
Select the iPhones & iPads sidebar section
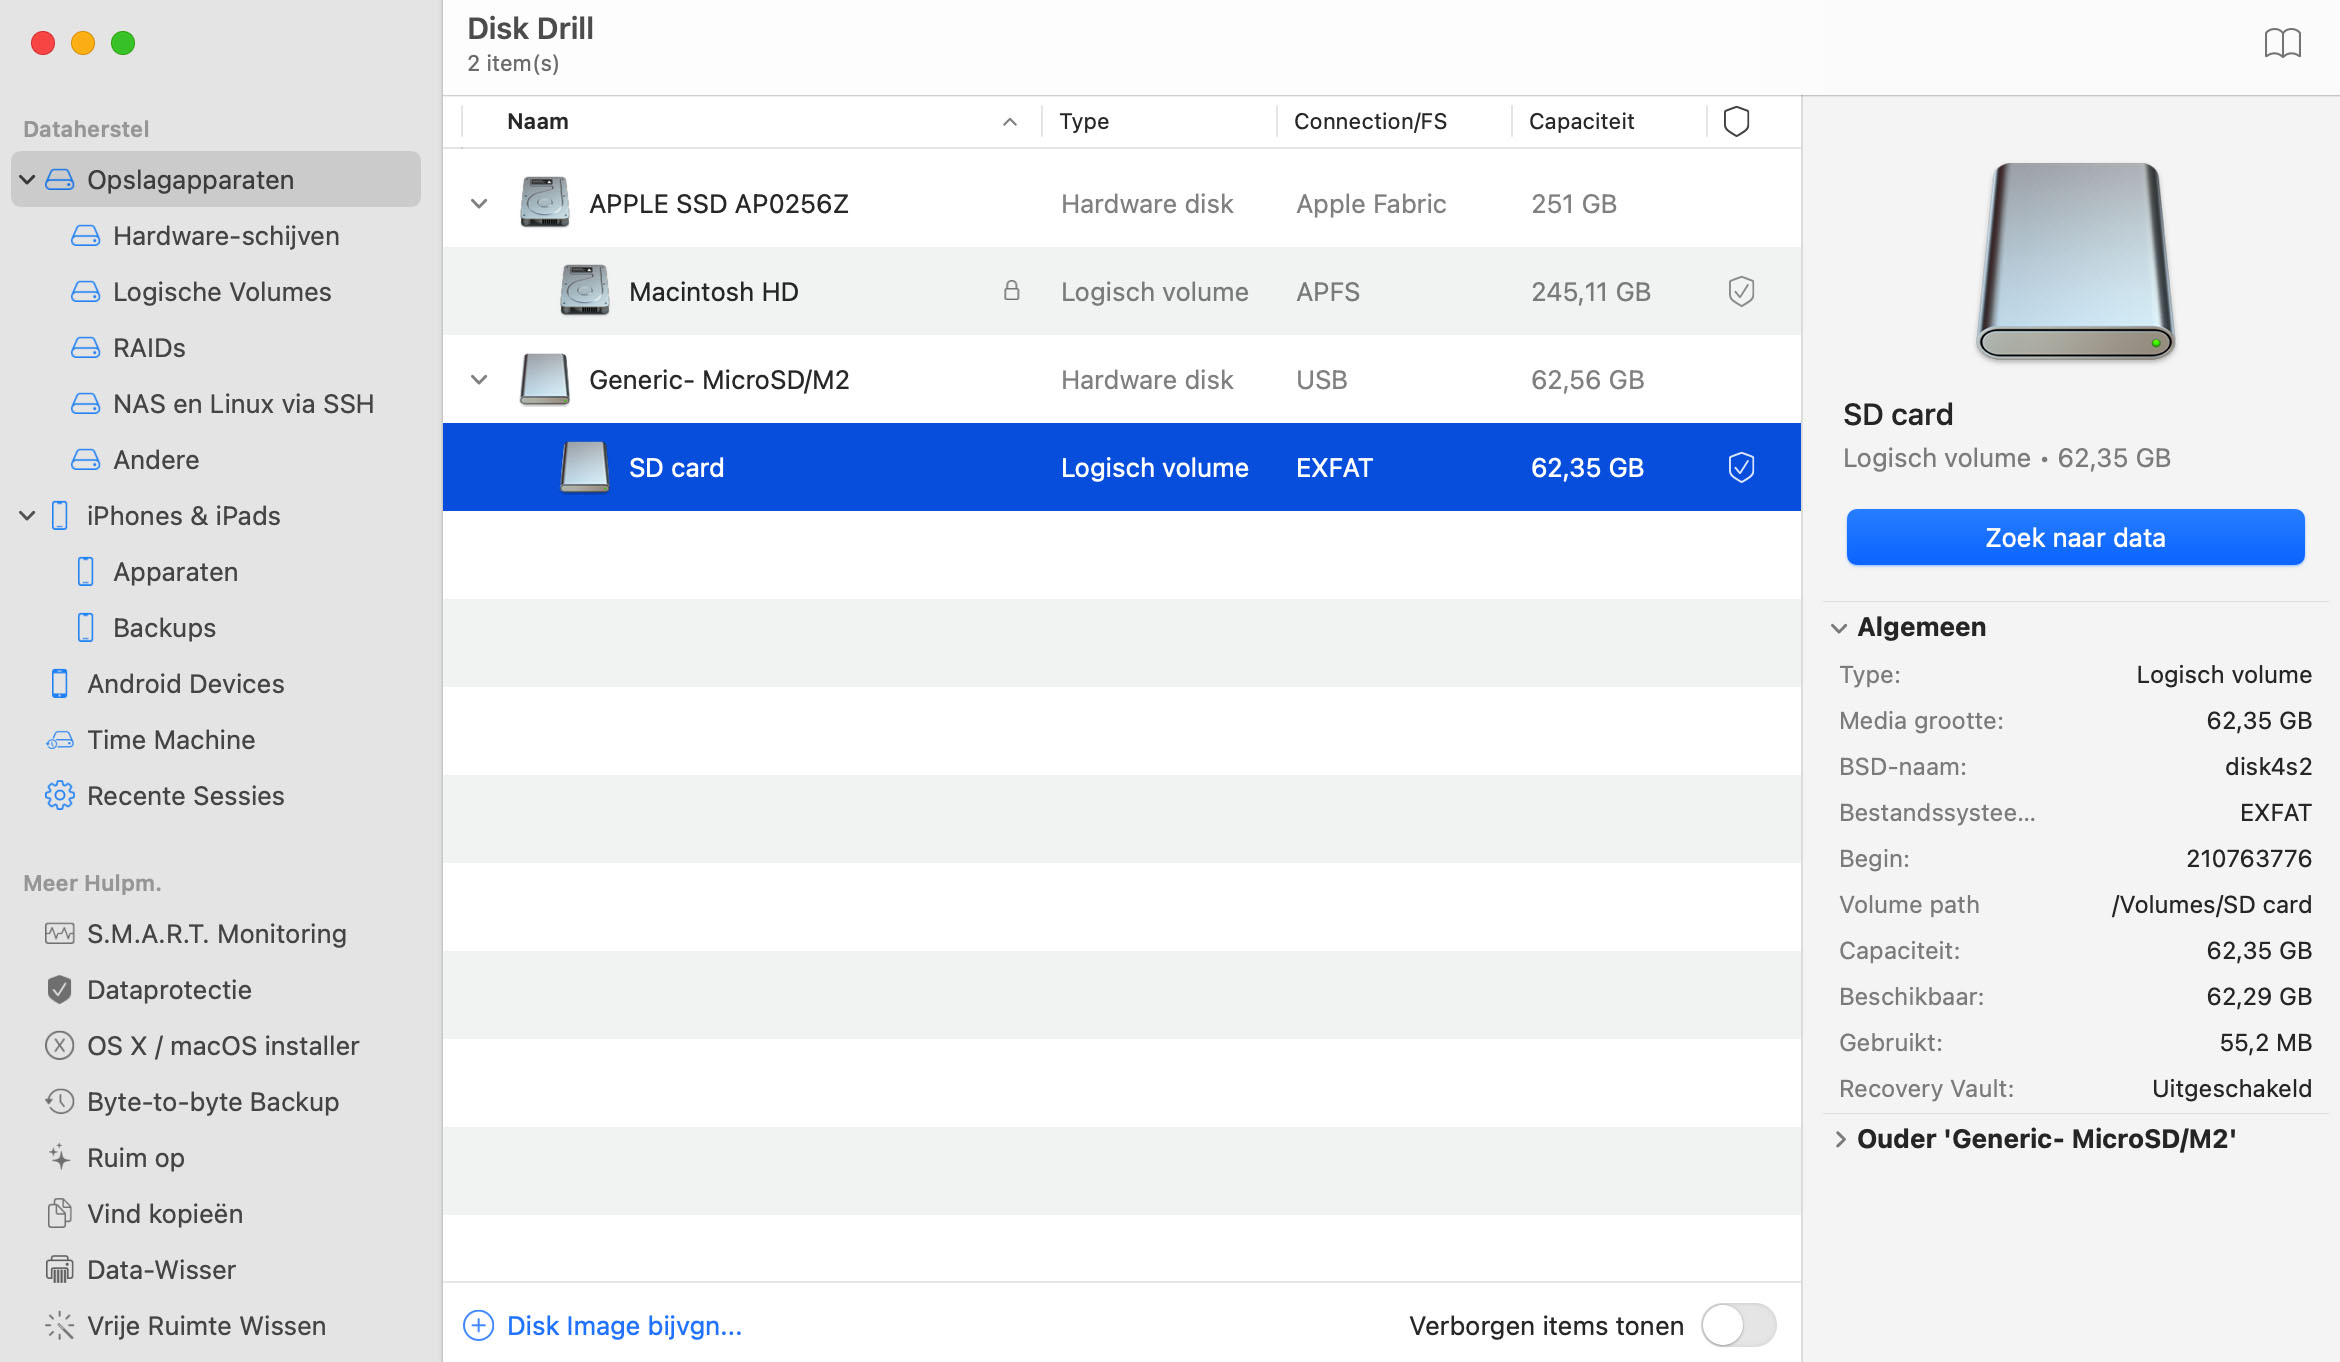pyautogui.click(x=183, y=514)
